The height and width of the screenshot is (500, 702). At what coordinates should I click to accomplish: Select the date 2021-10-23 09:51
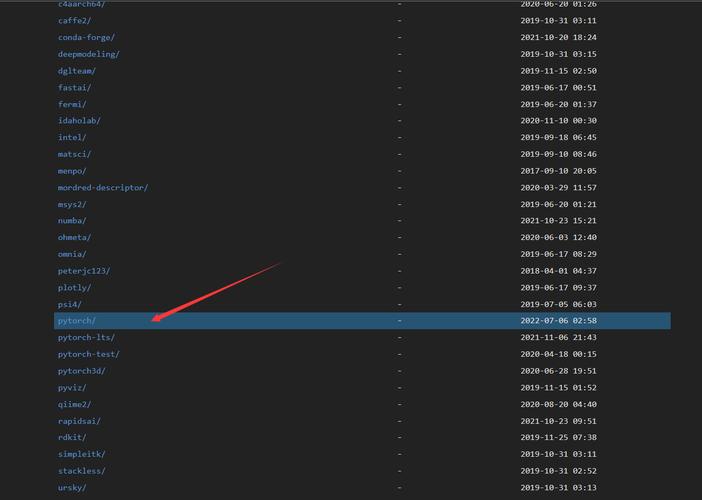coord(558,421)
